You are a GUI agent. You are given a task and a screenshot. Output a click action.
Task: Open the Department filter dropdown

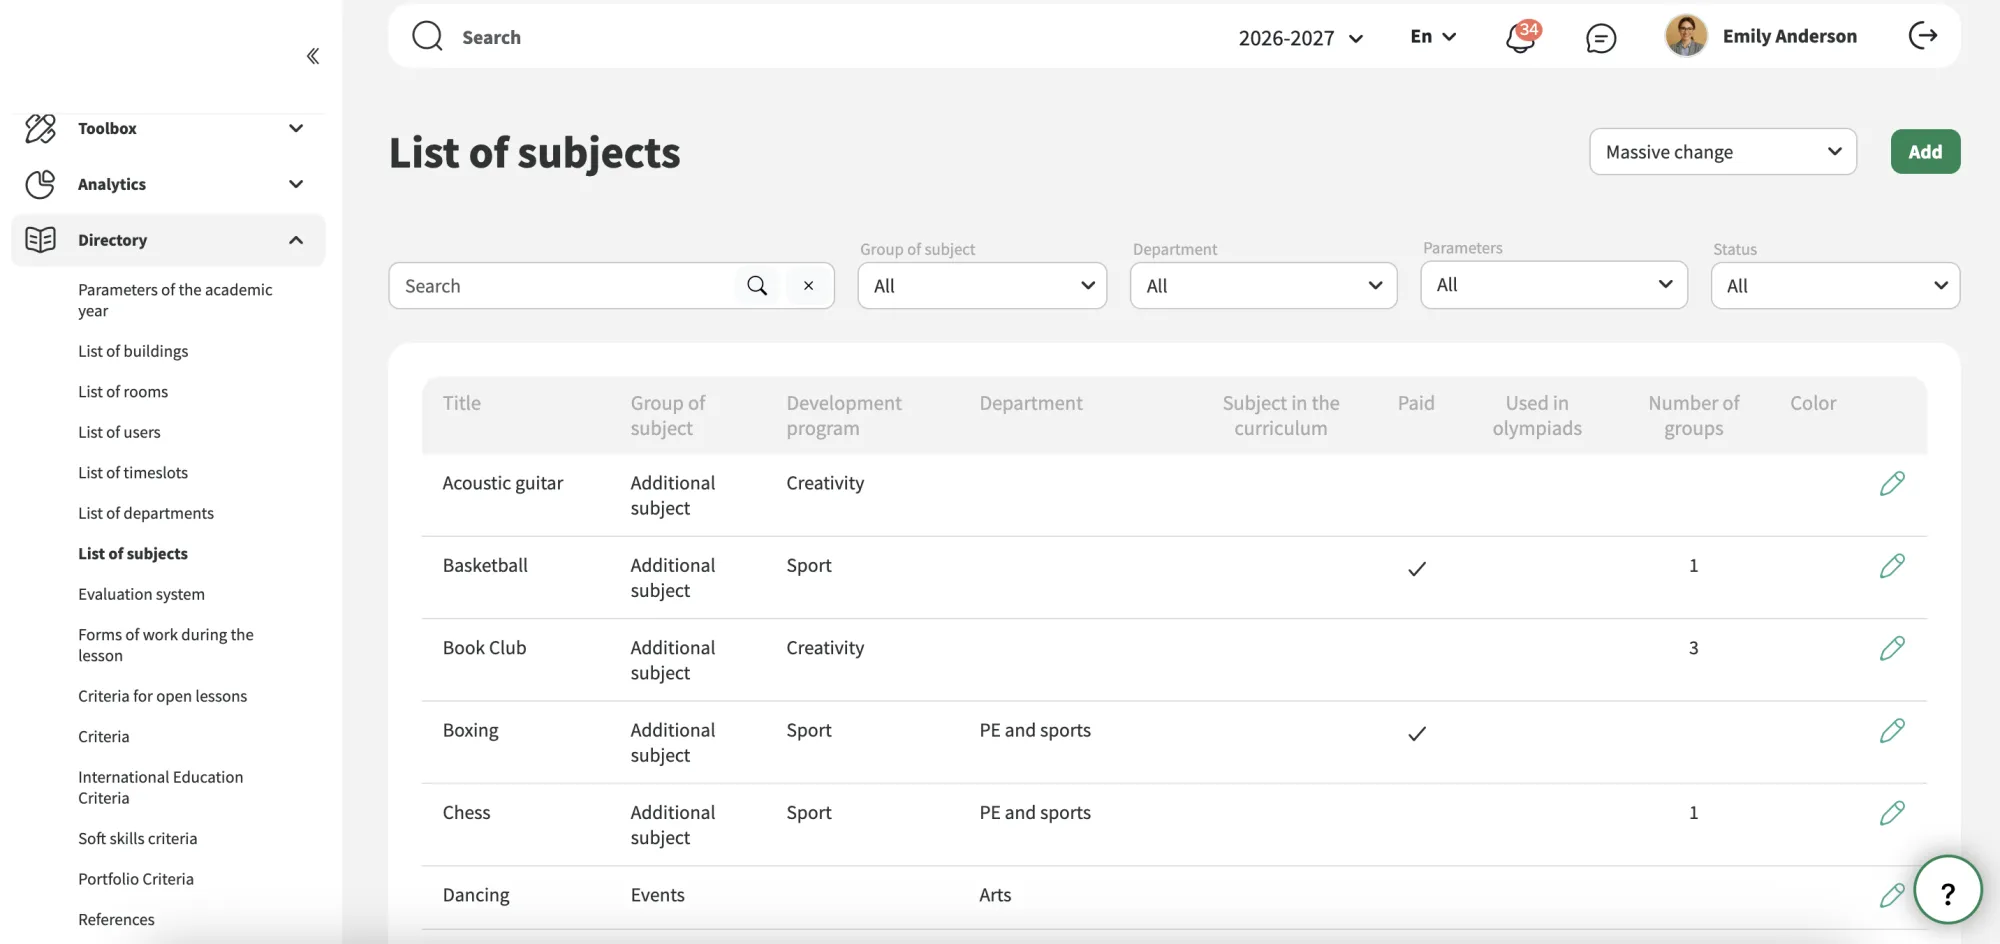coord(1263,286)
